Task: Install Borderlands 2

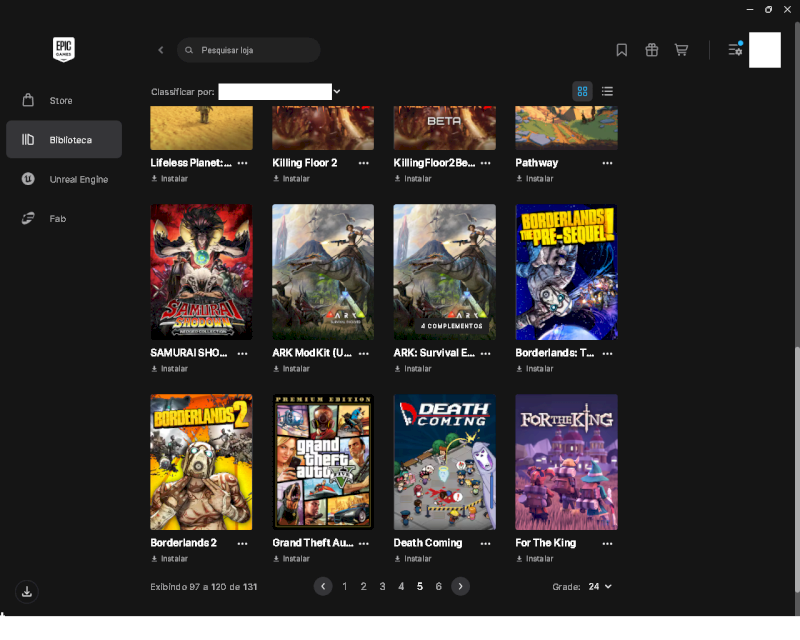Action: 169,559
